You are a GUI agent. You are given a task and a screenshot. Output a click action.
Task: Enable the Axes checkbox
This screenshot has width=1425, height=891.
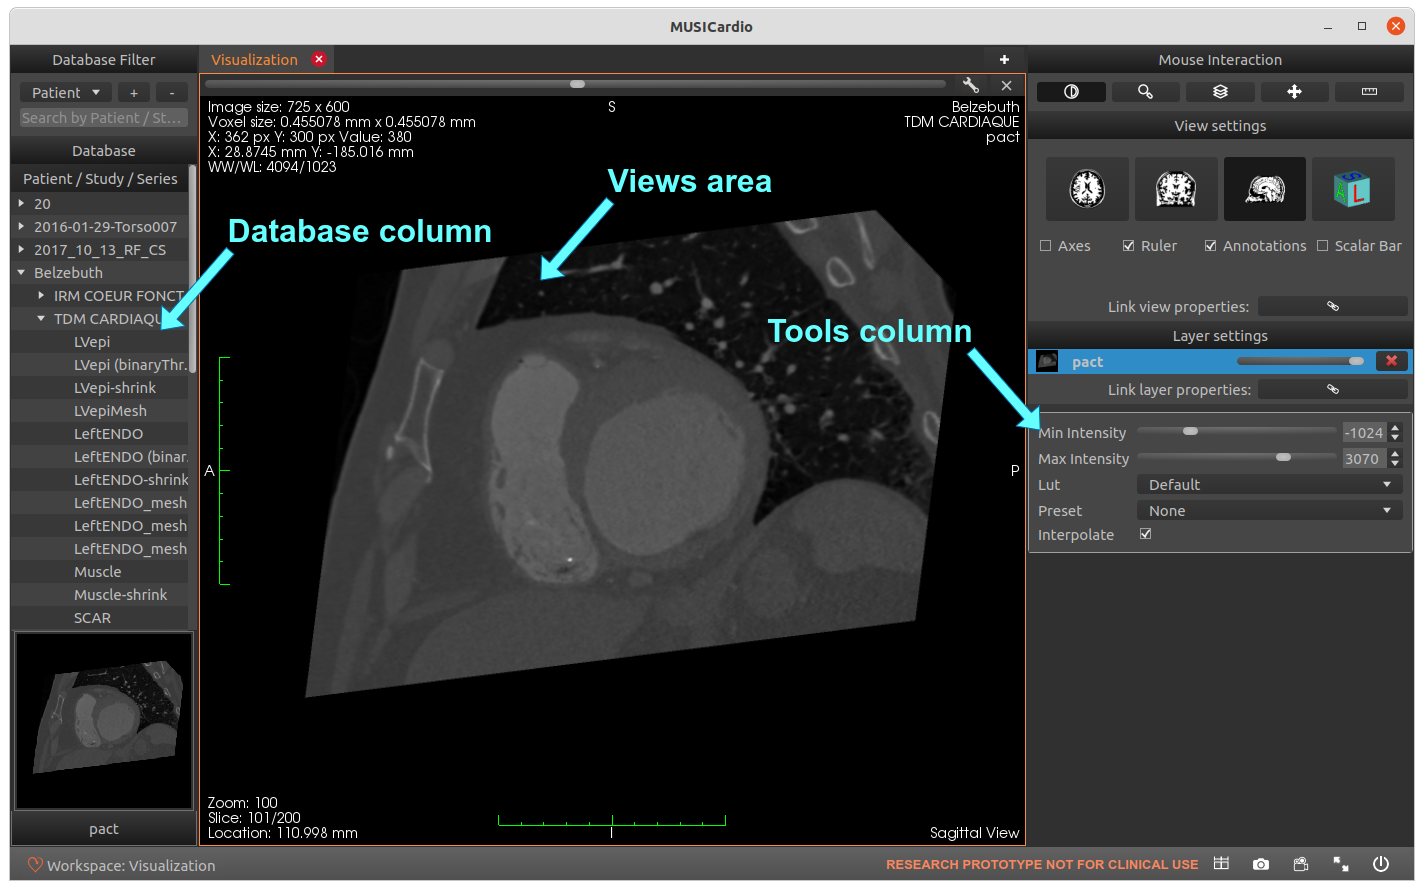click(x=1046, y=246)
